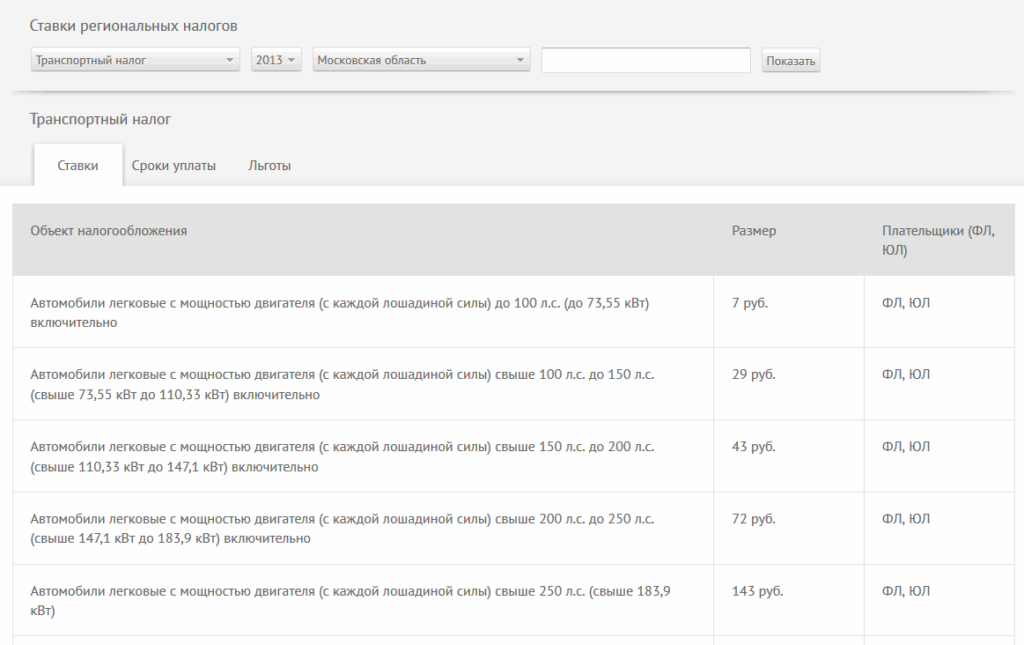Click the 7 руб. rate cell
This screenshot has height=645, width=1024.
pyautogui.click(x=749, y=303)
